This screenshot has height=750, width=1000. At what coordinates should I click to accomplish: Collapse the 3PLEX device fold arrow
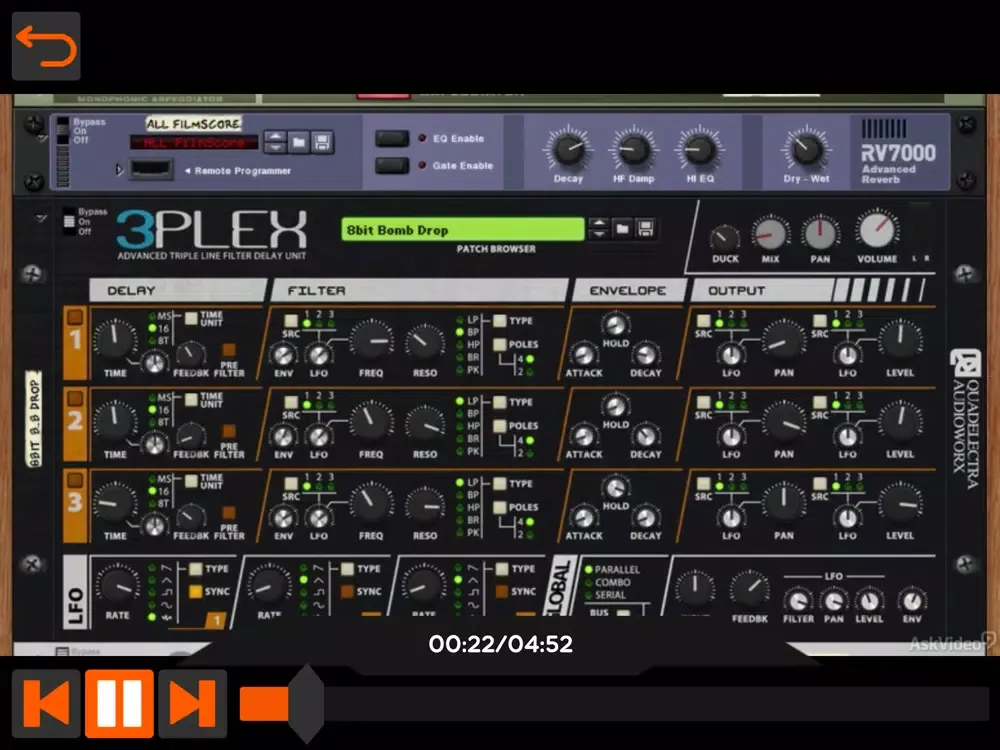(x=41, y=219)
